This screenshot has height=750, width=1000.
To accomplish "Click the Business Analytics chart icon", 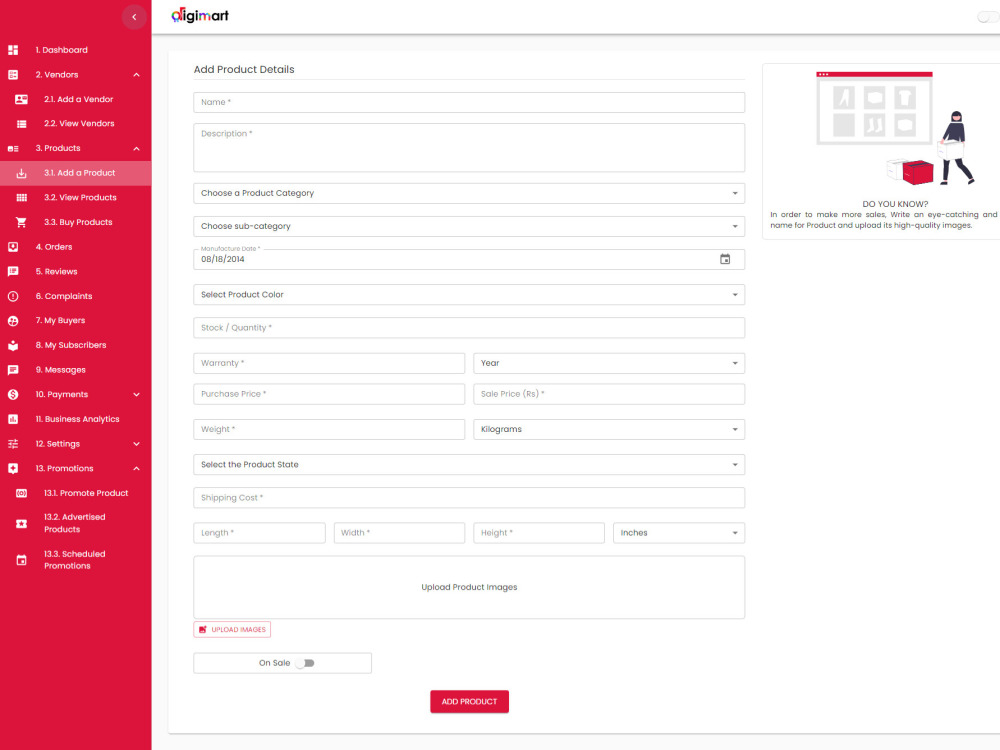I will [13, 420].
